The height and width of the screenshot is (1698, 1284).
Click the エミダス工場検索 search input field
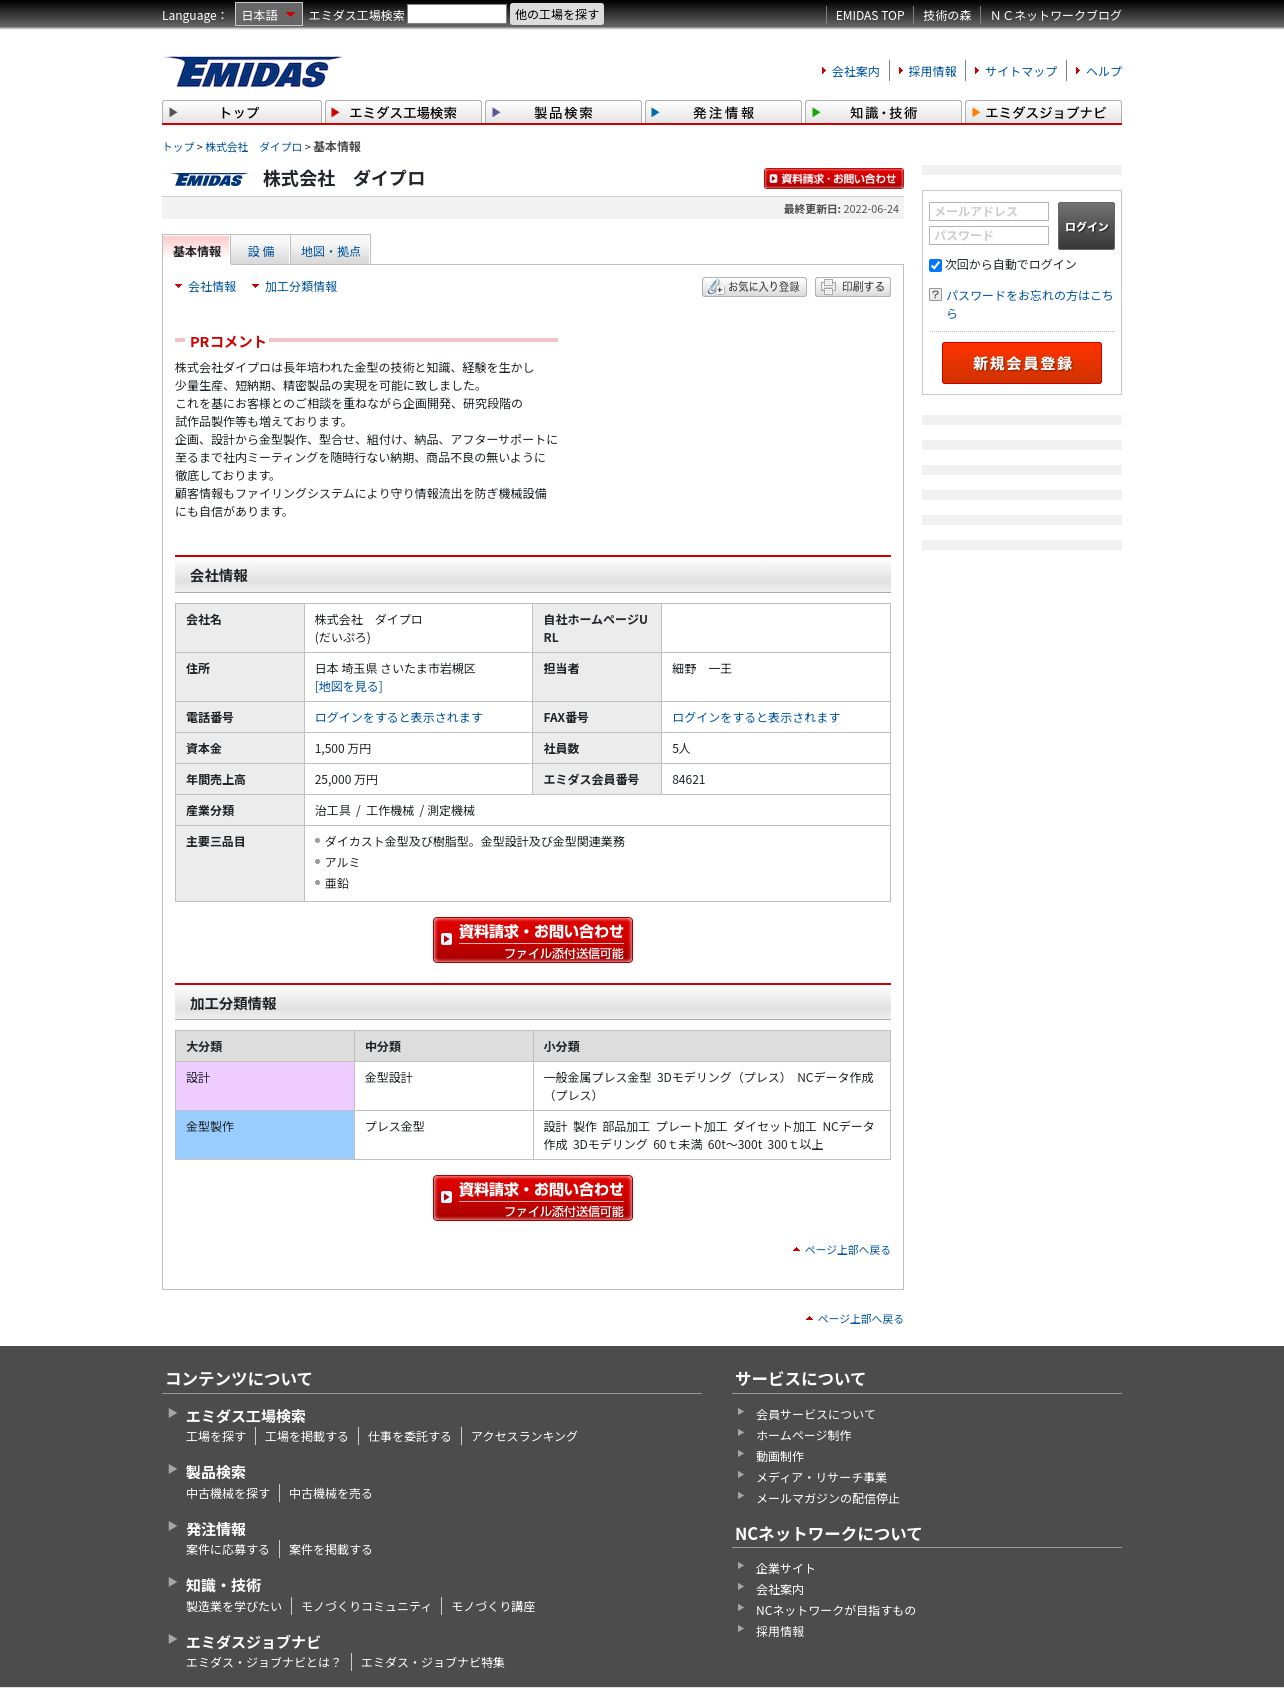(x=457, y=14)
